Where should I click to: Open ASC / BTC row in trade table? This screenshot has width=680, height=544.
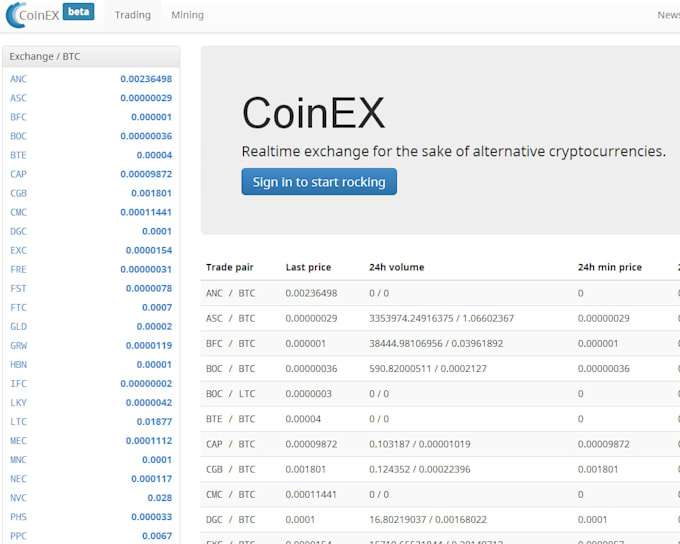point(440,318)
